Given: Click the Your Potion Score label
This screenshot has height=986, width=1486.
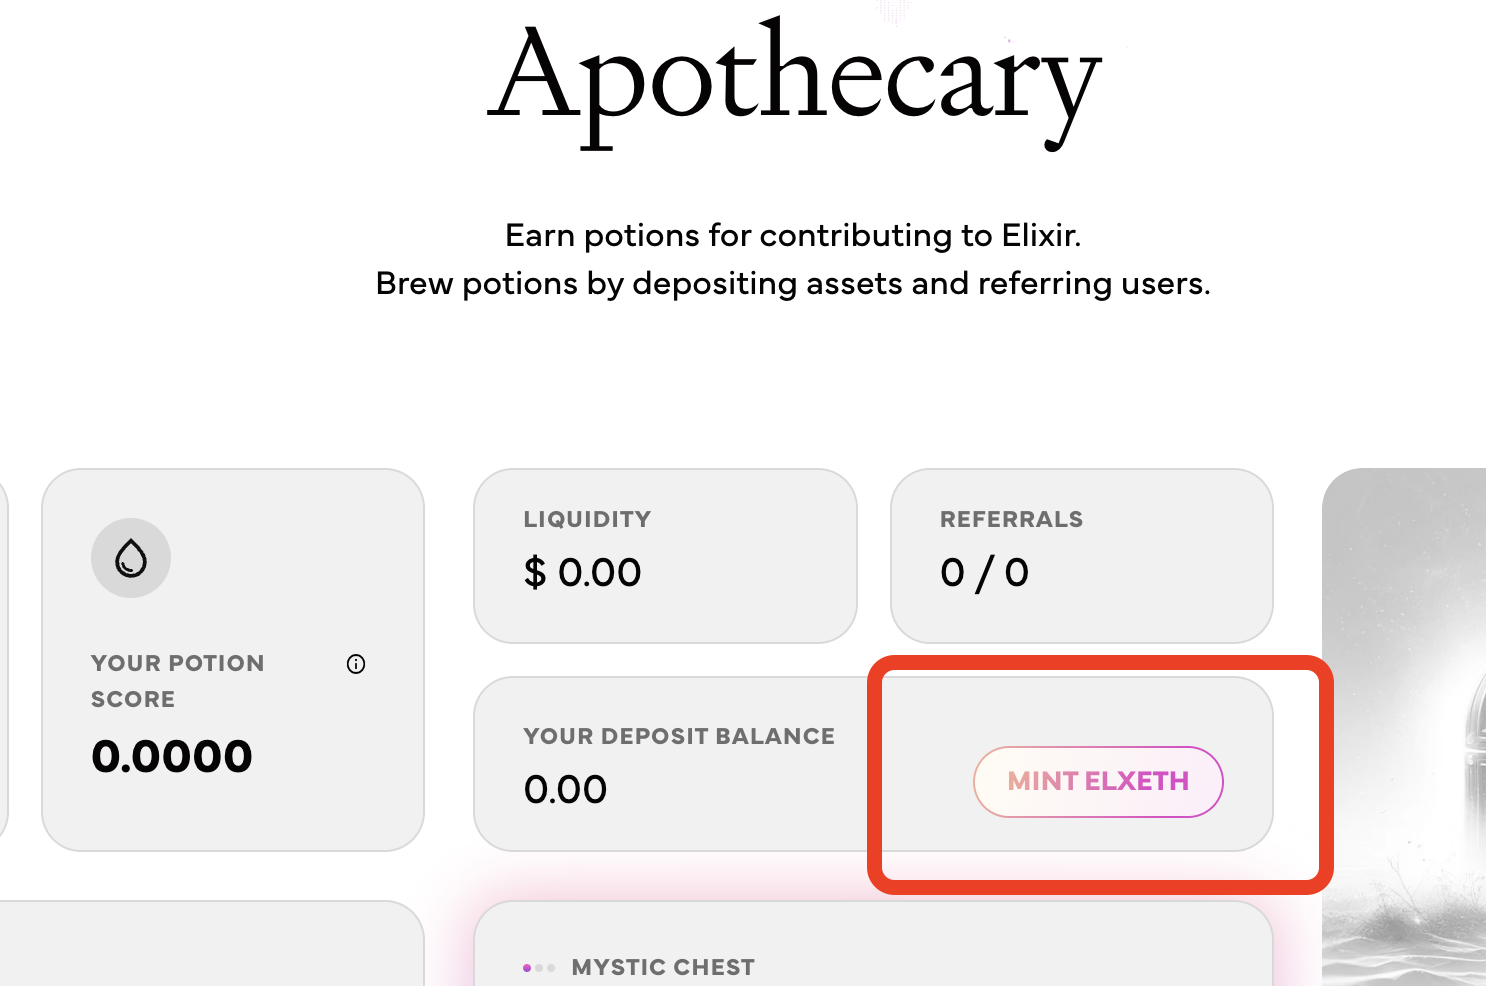Looking at the screenshot, I should (x=177, y=680).
